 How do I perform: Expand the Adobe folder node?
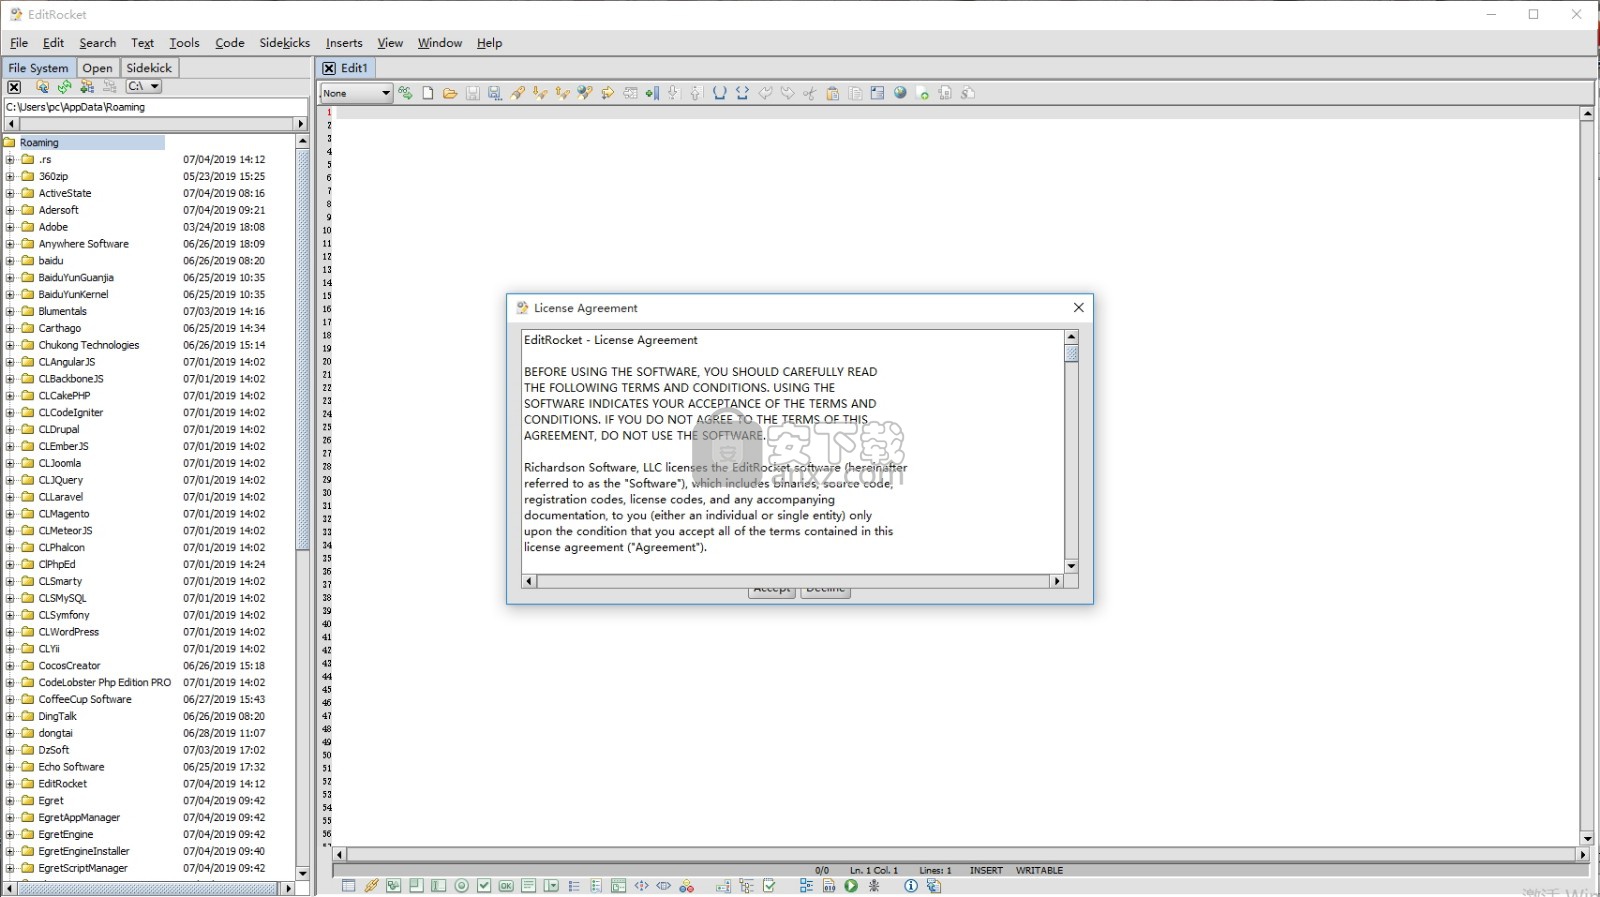click(10, 227)
